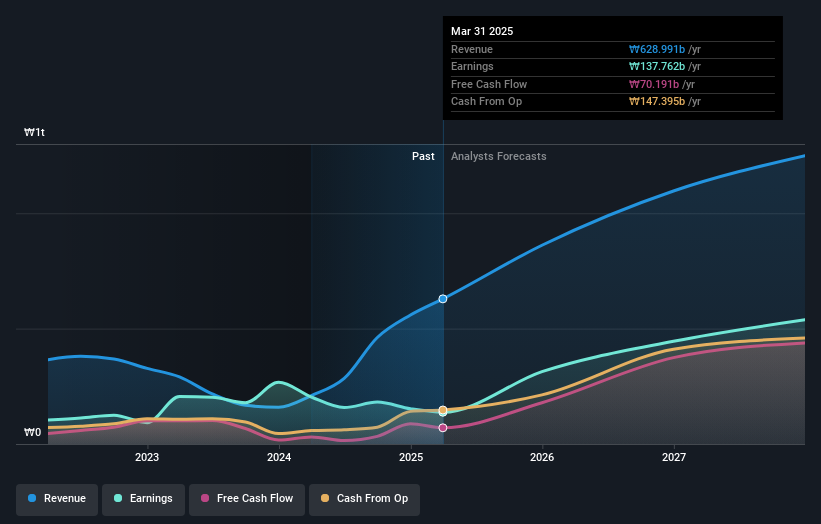Click the pink Free Cash Flow data point

click(443, 428)
